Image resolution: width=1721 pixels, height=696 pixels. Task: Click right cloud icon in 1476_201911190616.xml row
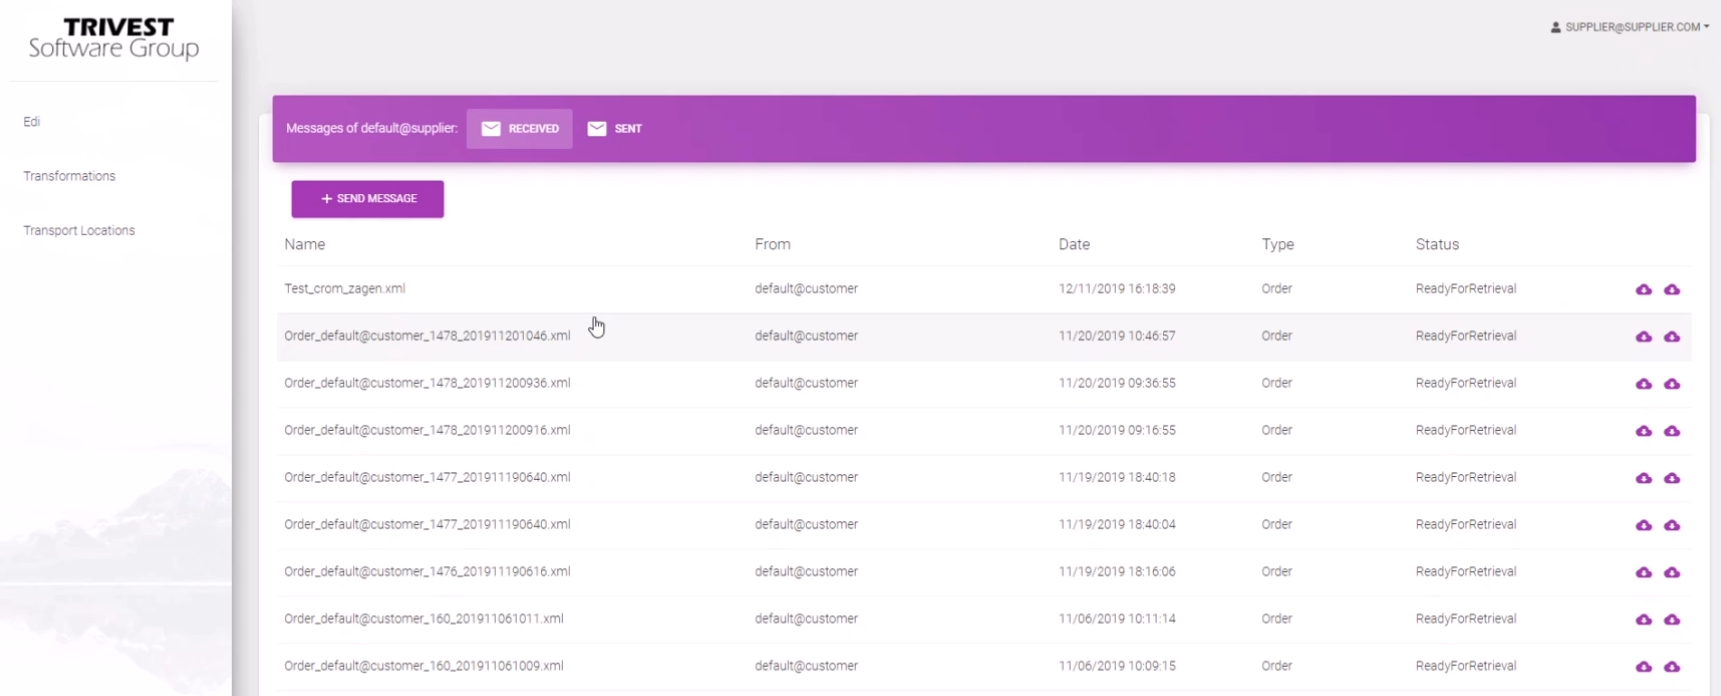click(1671, 572)
